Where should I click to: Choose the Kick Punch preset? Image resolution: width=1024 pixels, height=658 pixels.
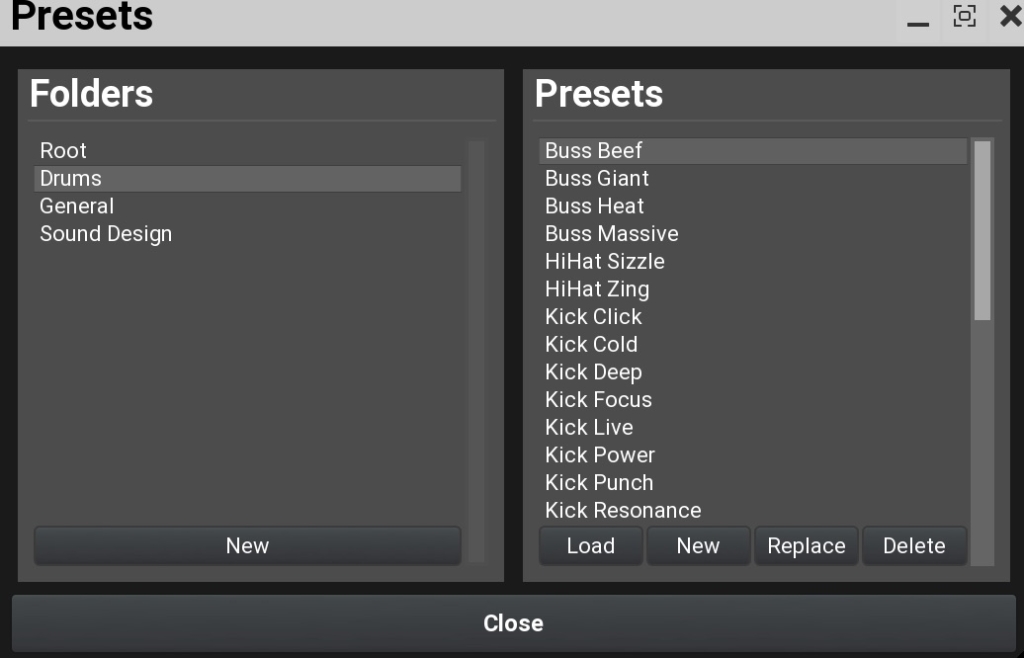point(599,482)
